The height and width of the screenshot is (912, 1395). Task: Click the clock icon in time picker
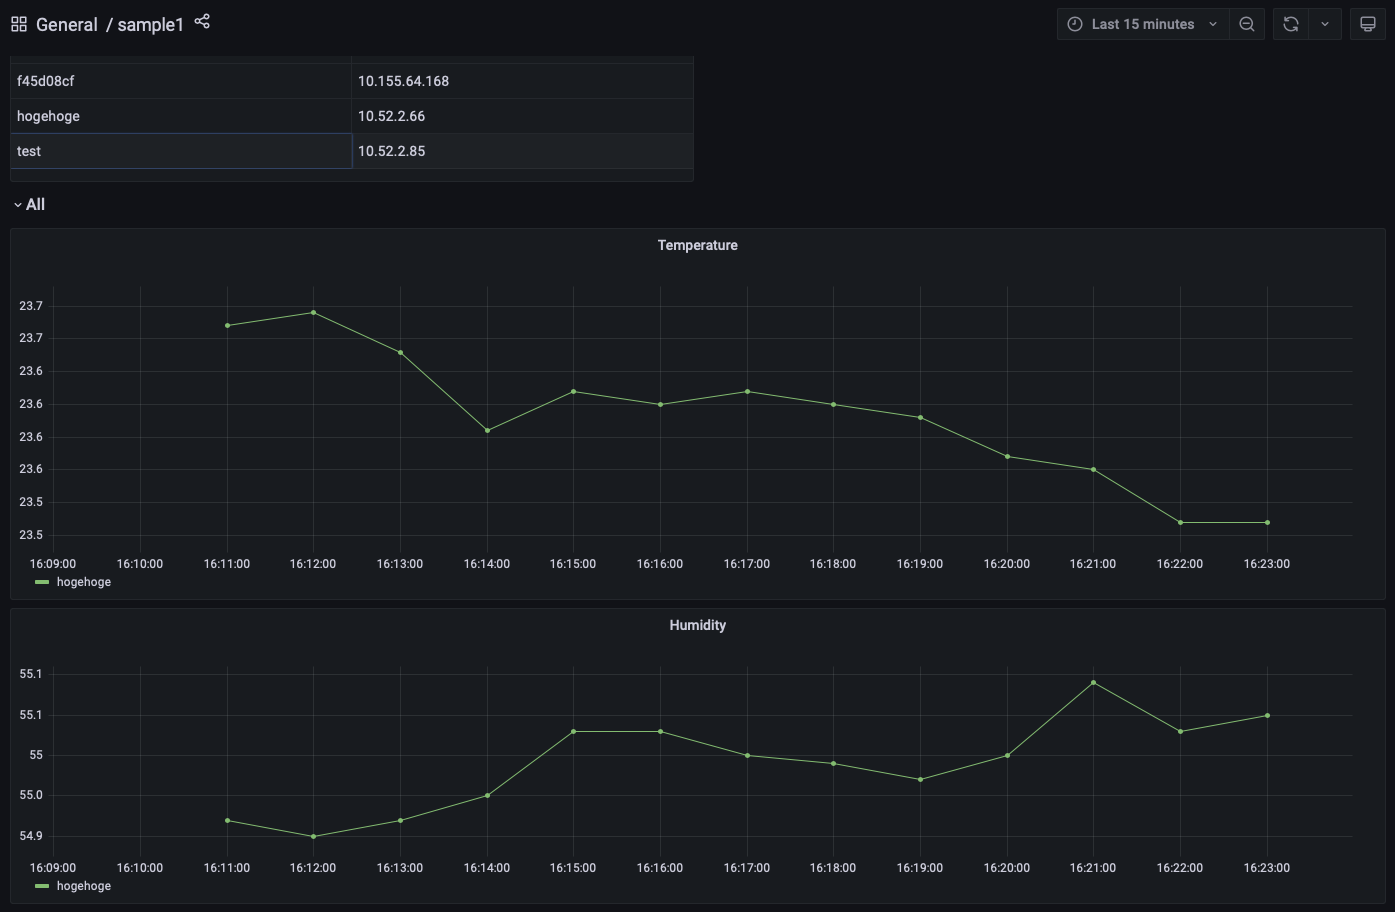point(1075,24)
